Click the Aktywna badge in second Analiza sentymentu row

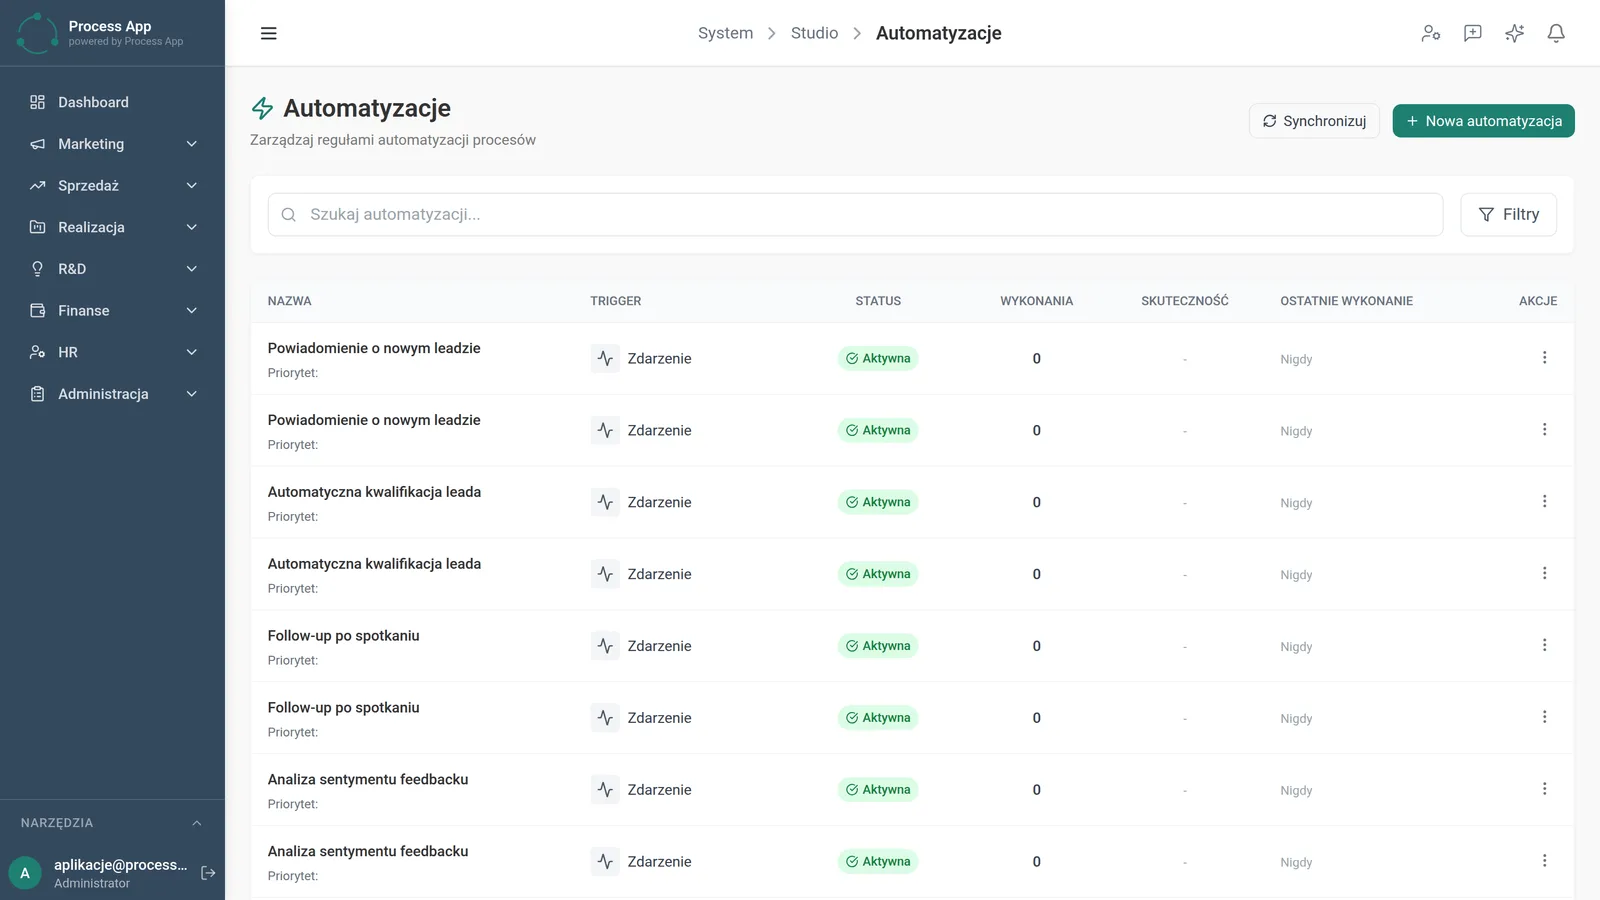pos(878,861)
